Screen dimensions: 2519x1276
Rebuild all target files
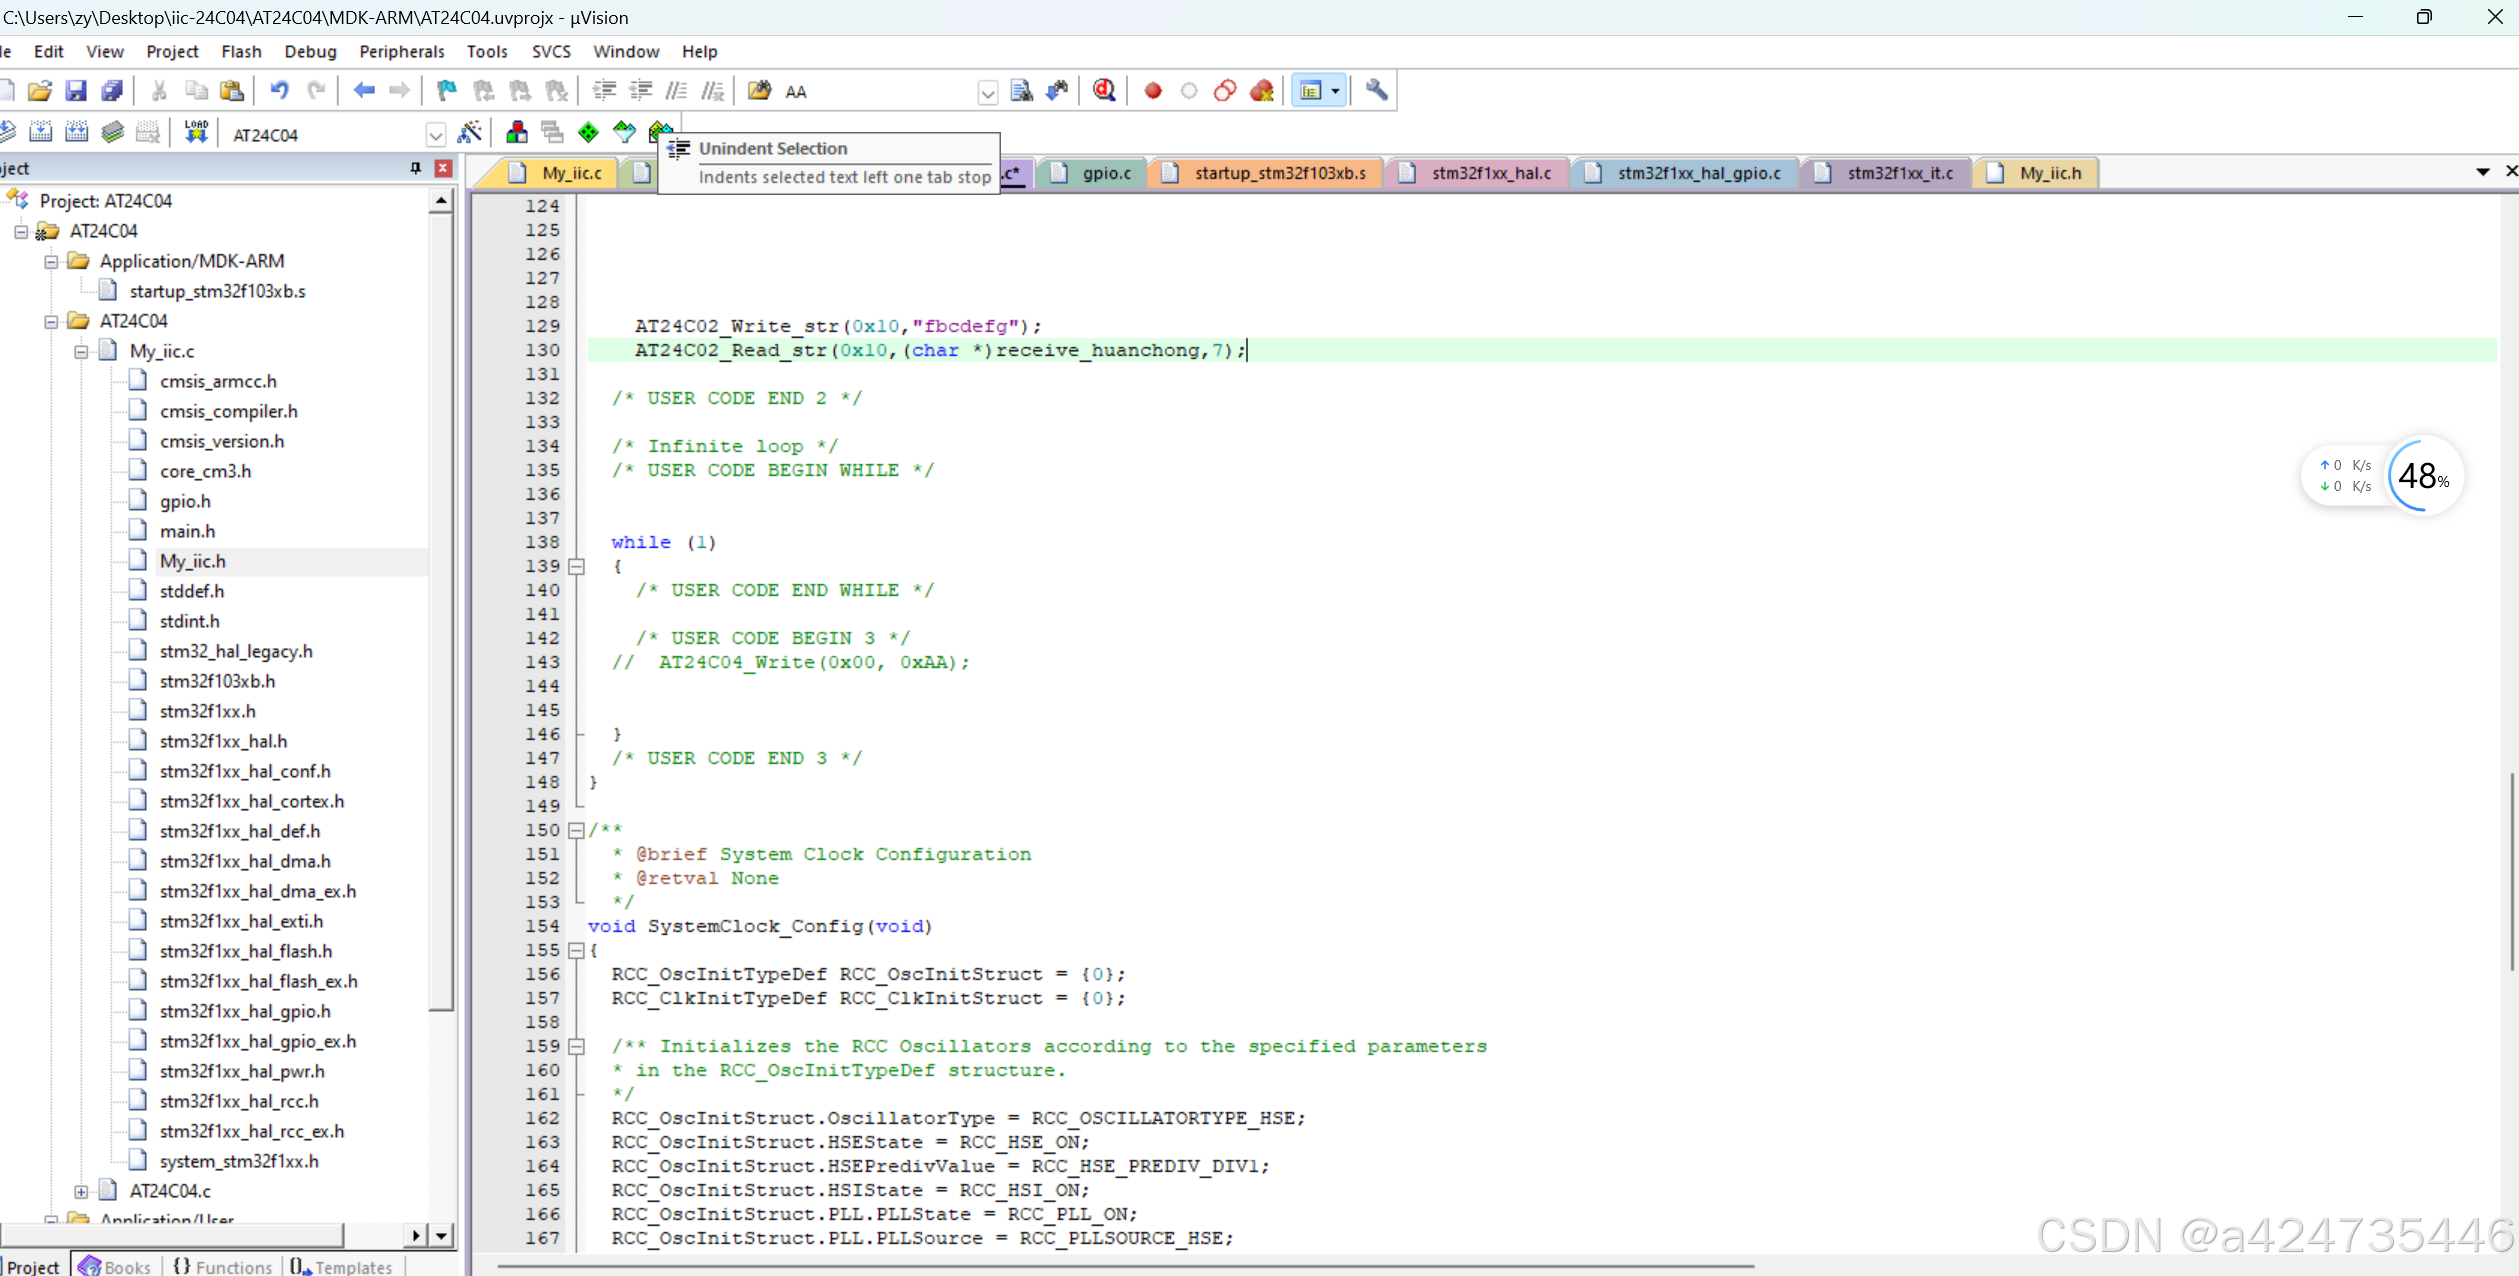pos(77,131)
